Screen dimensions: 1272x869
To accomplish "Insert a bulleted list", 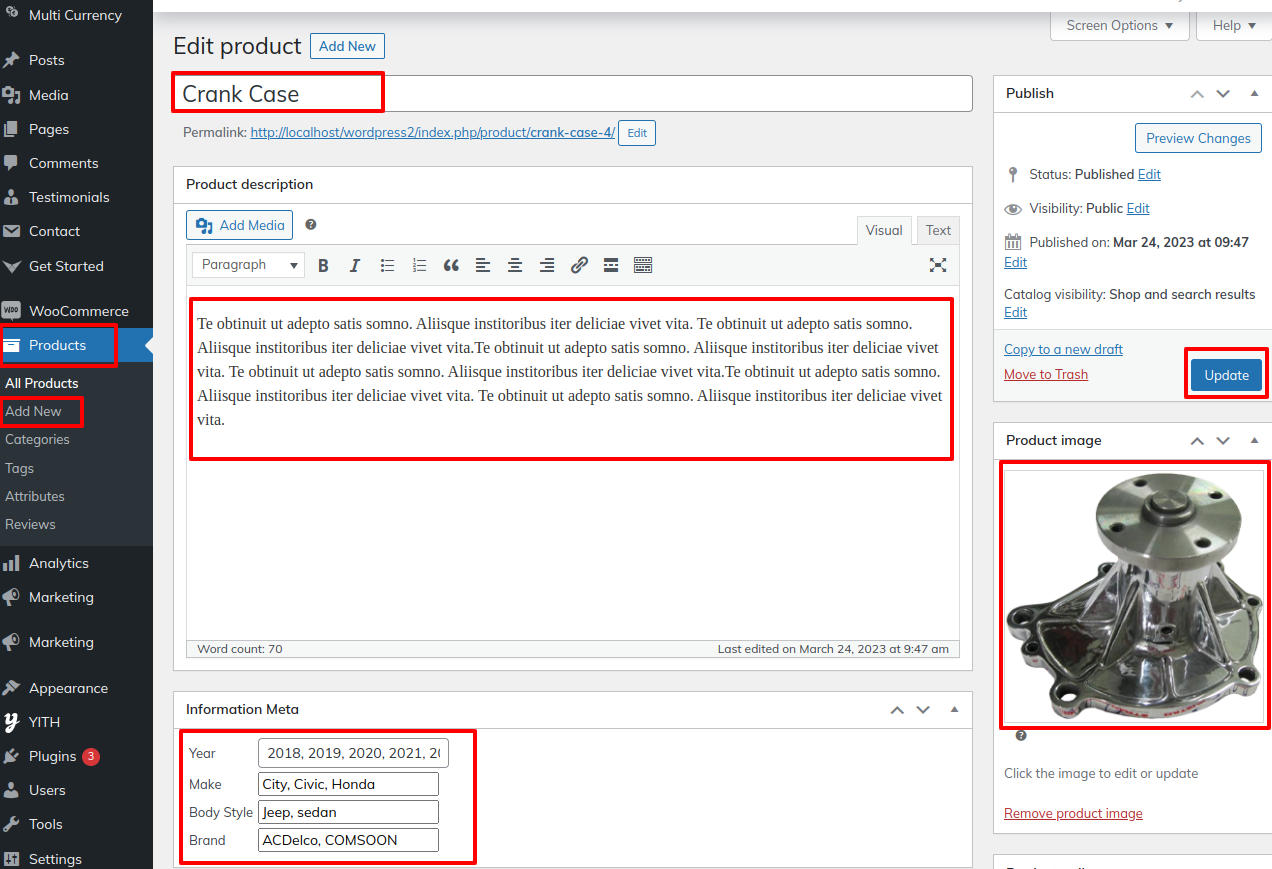I will click(387, 265).
